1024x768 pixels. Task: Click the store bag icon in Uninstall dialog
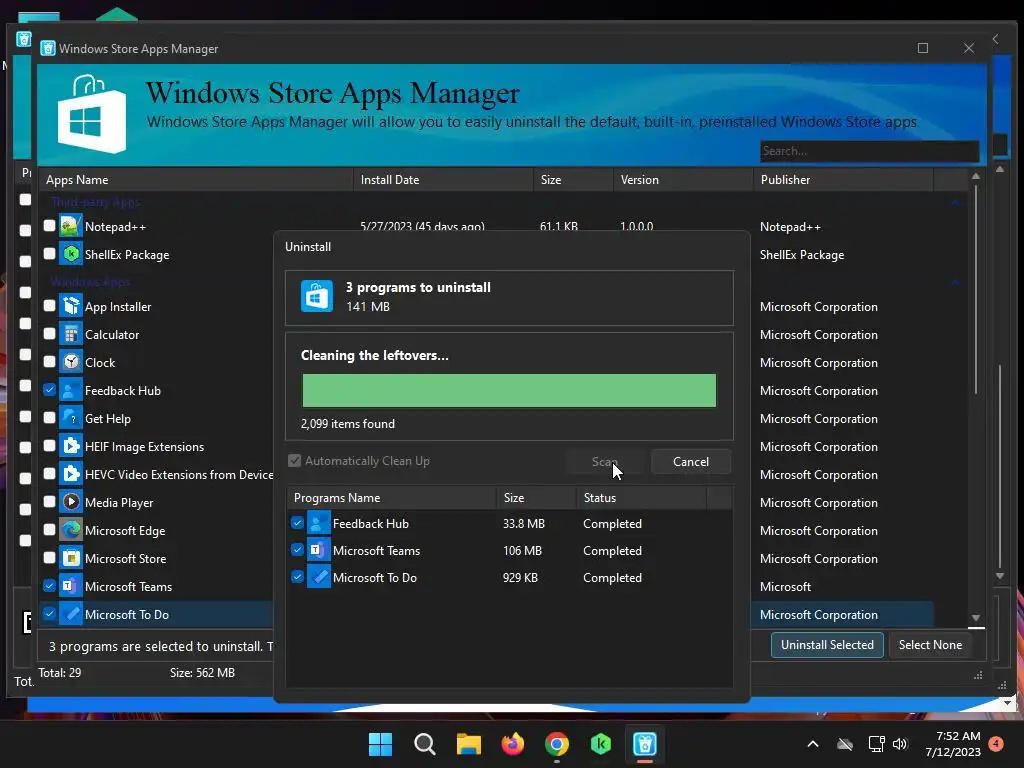(317, 296)
